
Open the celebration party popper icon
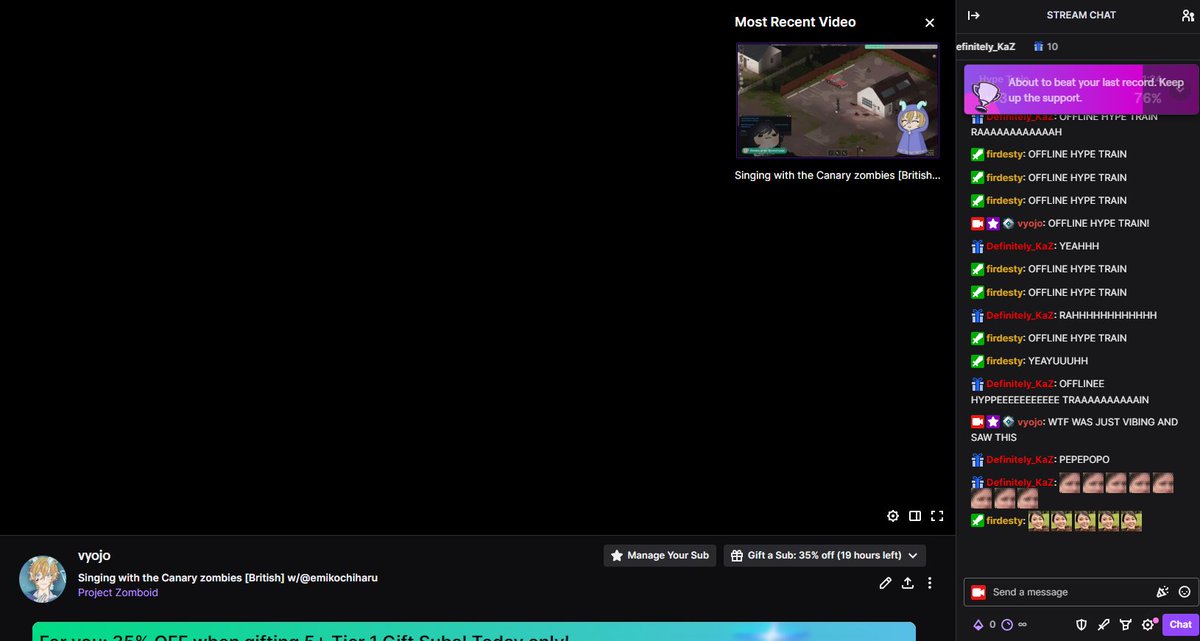pyautogui.click(x=1163, y=592)
